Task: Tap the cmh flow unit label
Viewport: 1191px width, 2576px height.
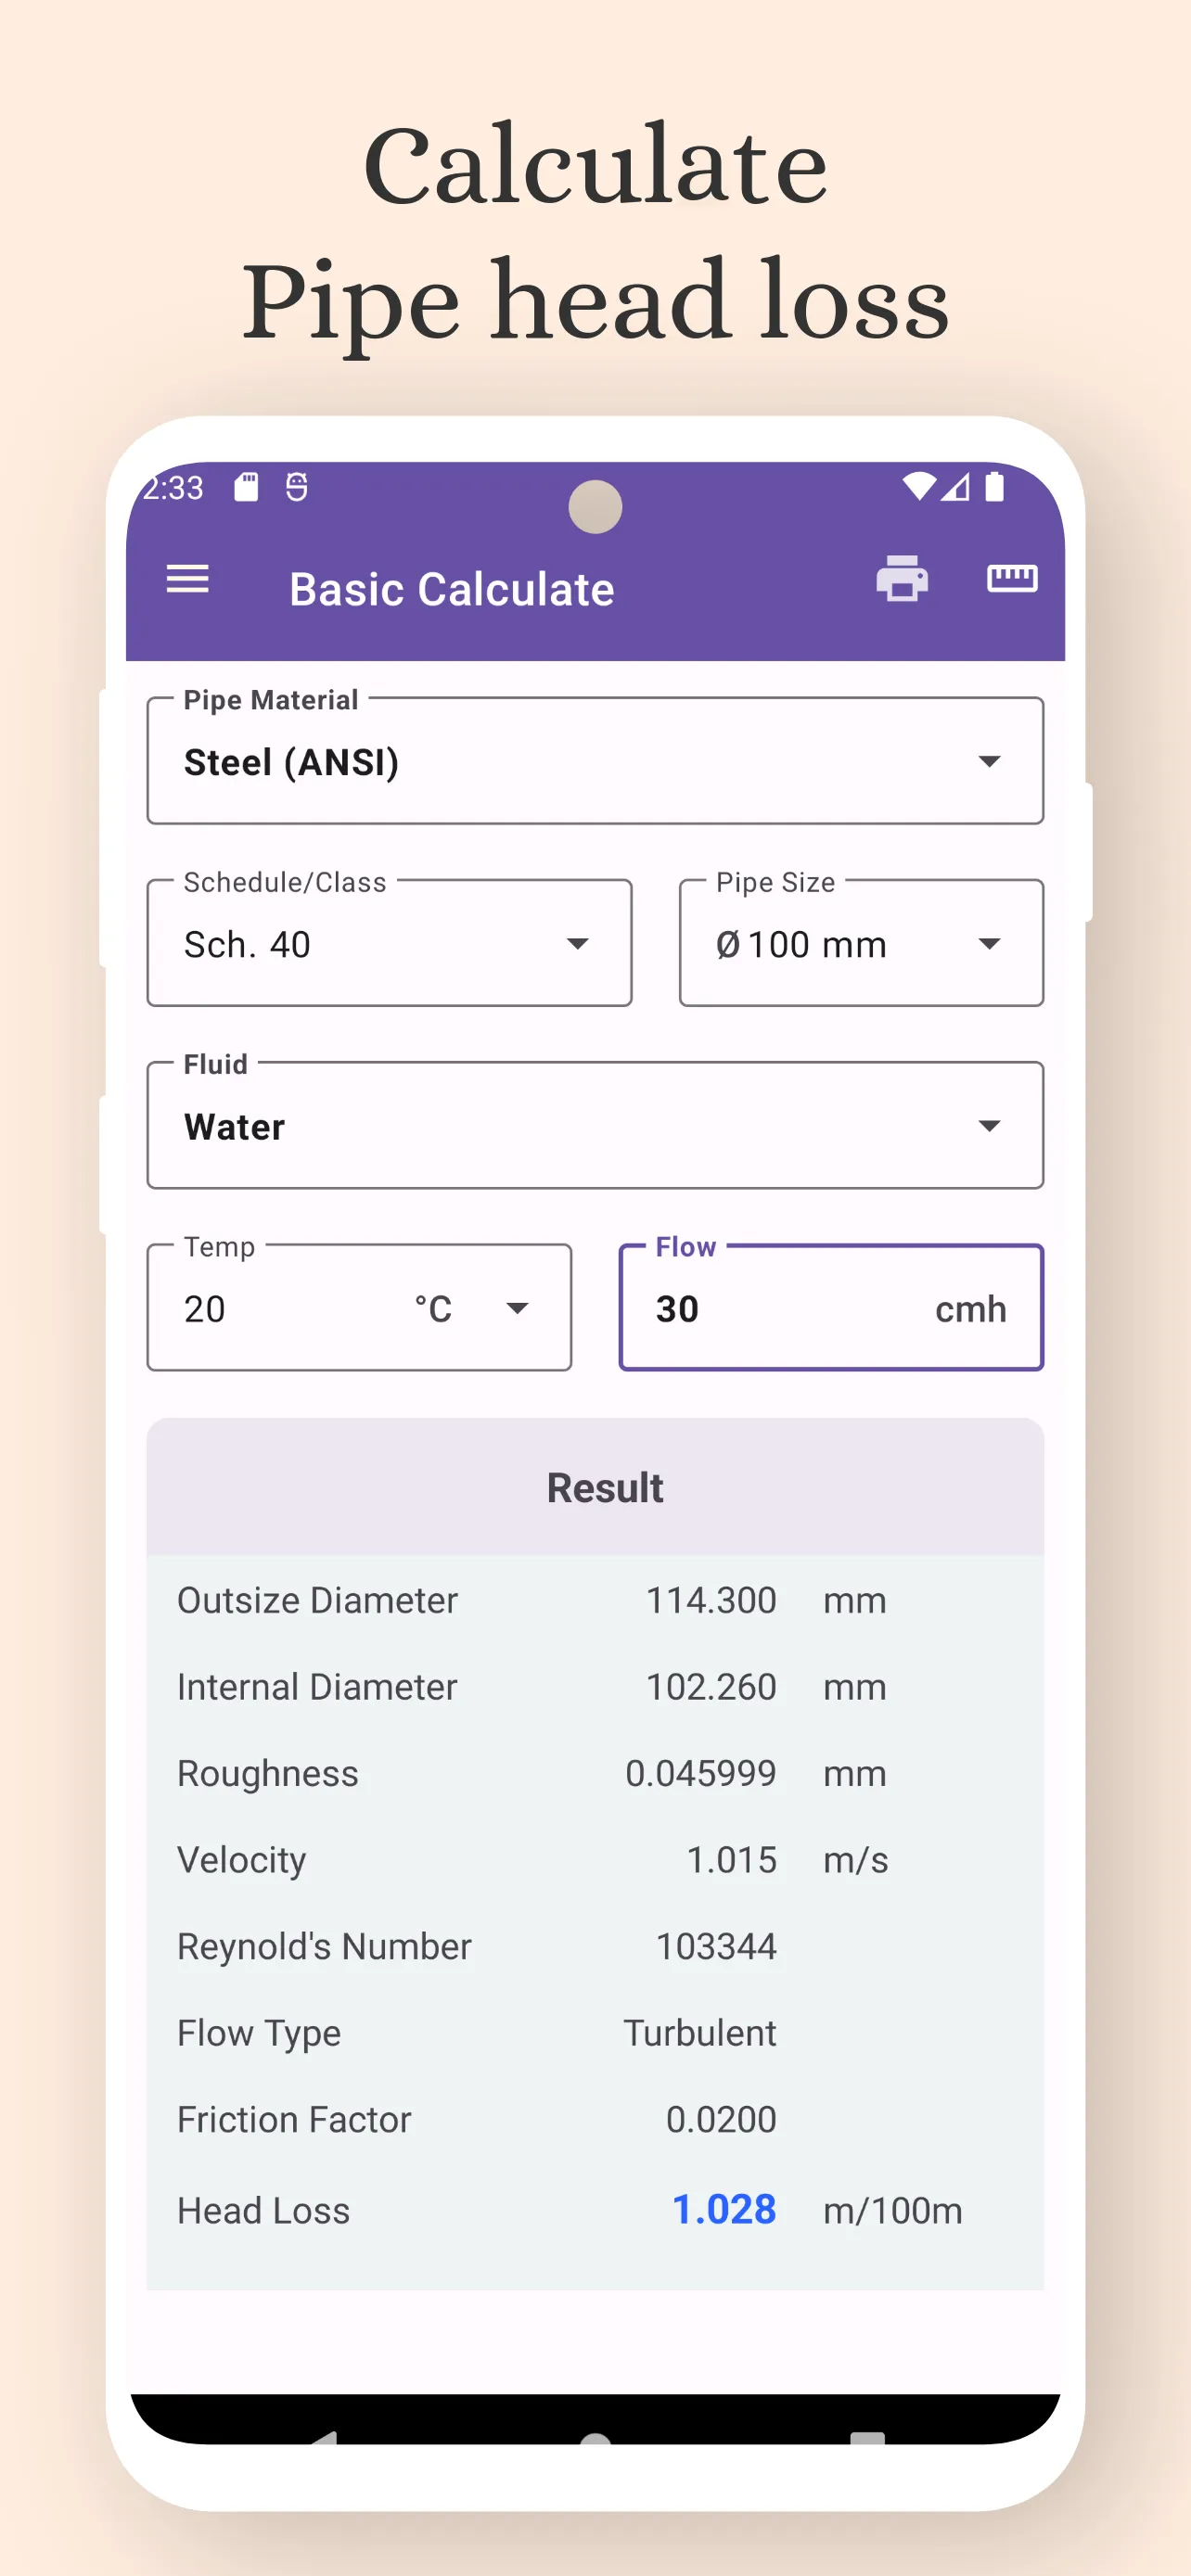Action: [970, 1309]
